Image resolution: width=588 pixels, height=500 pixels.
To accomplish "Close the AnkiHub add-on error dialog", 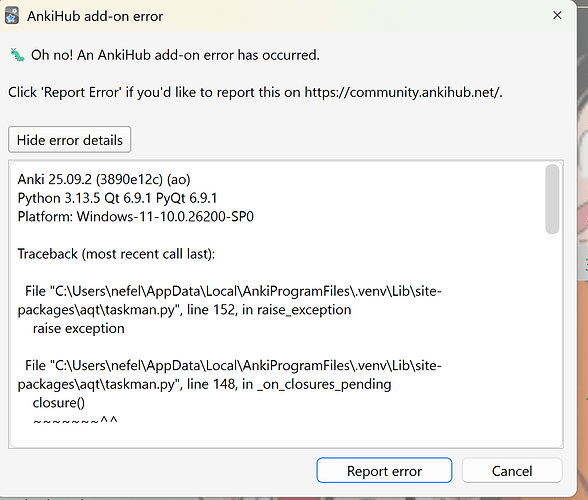I will (x=557, y=15).
